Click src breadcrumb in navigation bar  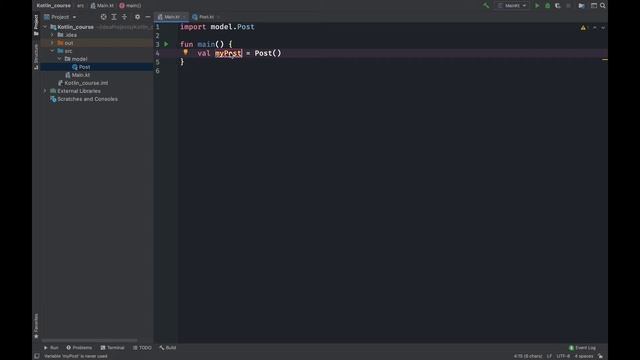pos(80,6)
